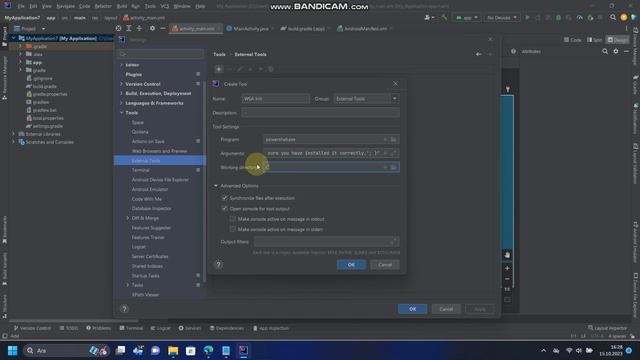Click the build hammer icon in toolbar
640x360 pixels.
[444, 18]
